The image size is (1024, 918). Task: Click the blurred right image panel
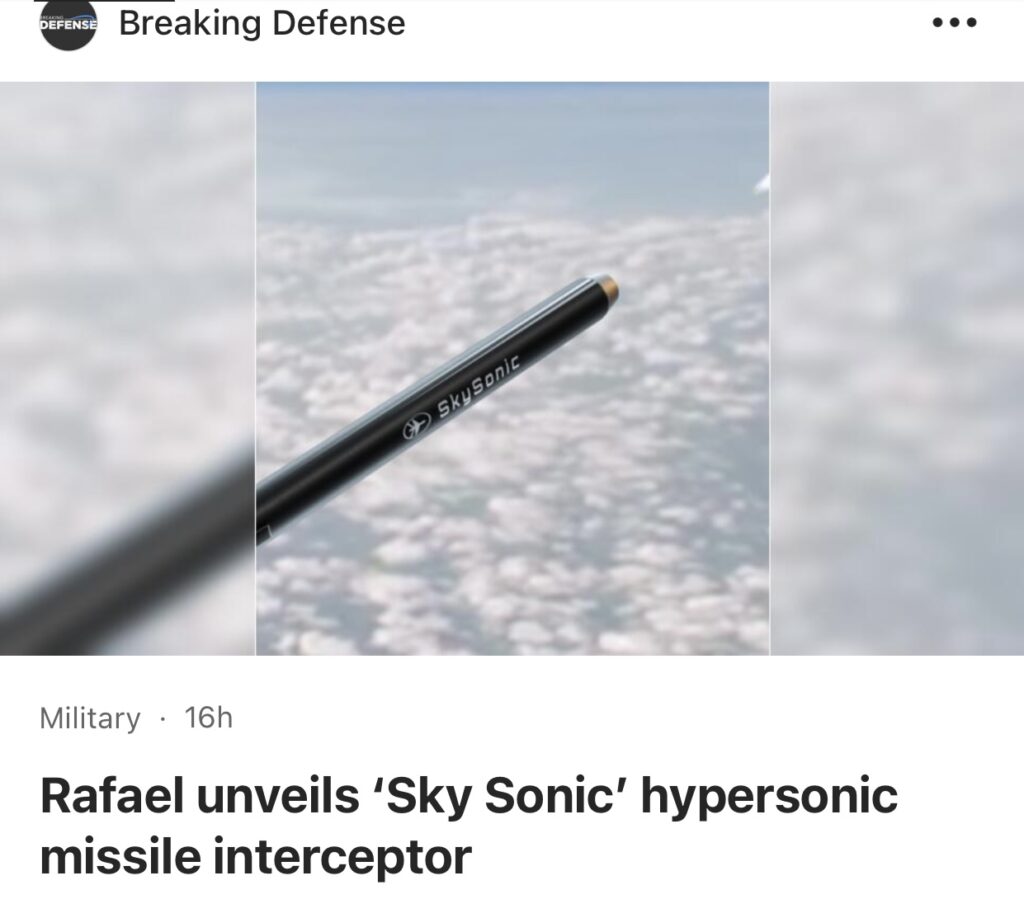(x=897, y=368)
